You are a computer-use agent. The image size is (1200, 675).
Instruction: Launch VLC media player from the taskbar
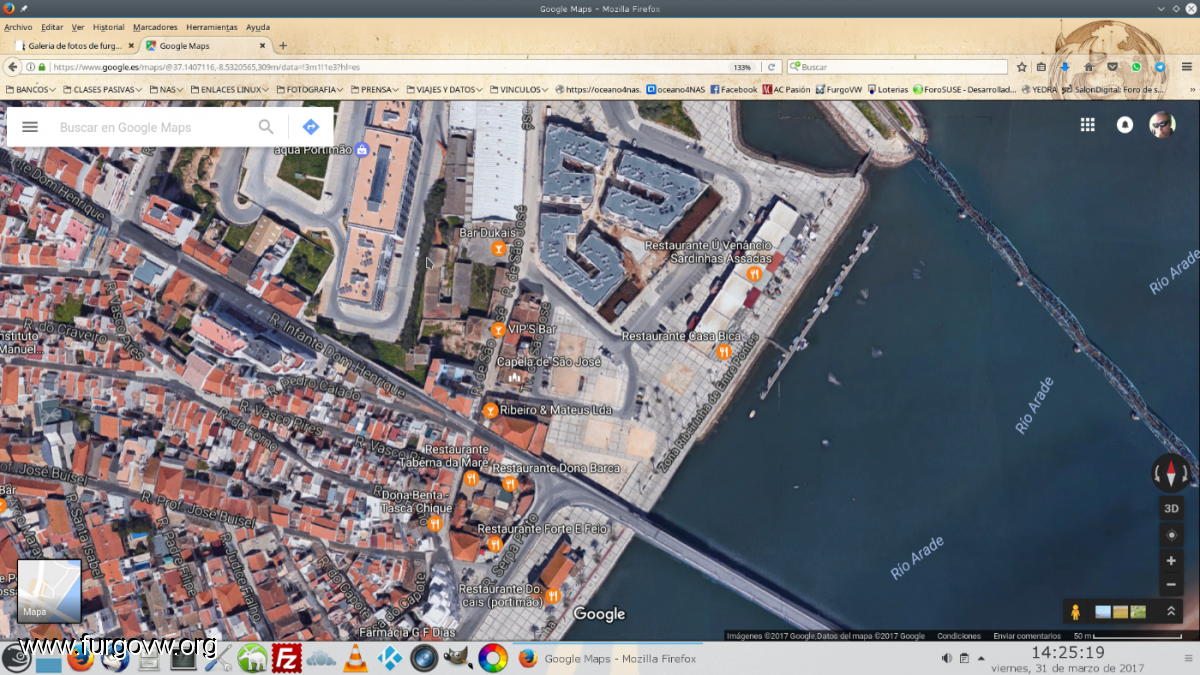pos(355,658)
